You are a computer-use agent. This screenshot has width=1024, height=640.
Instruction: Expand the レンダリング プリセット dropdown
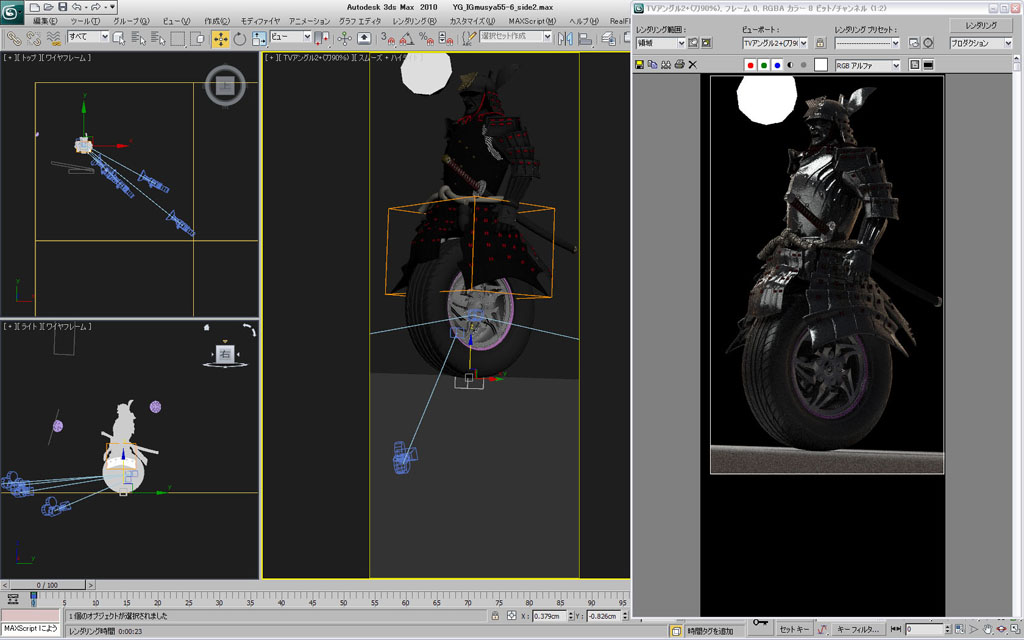pos(895,43)
